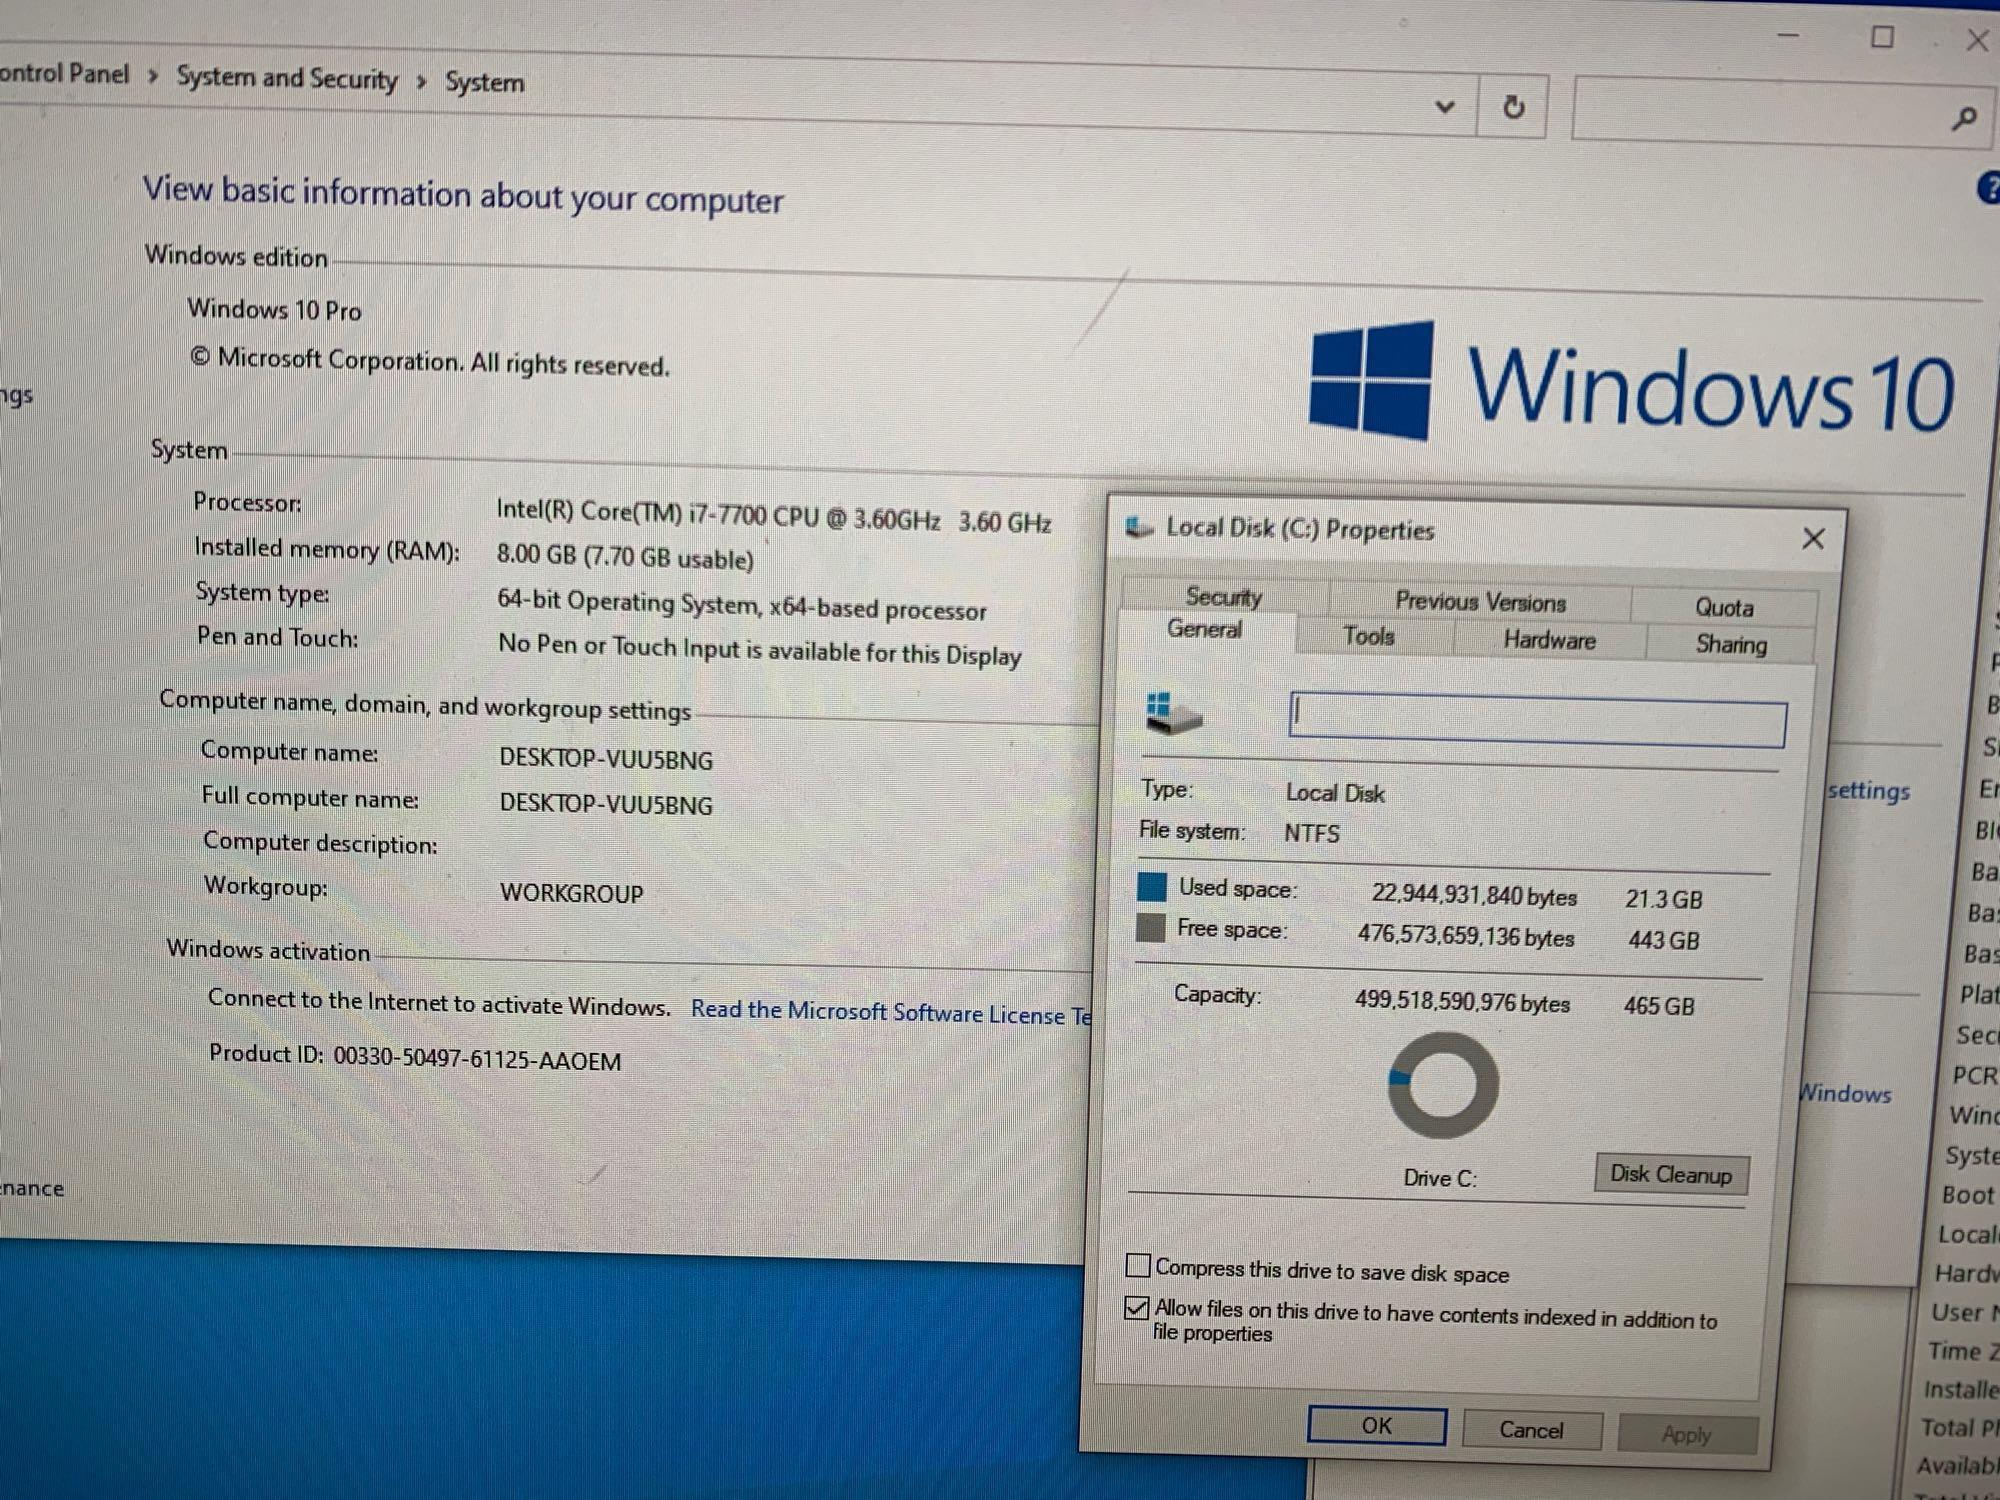Click the System breadcrumb

[x=484, y=82]
